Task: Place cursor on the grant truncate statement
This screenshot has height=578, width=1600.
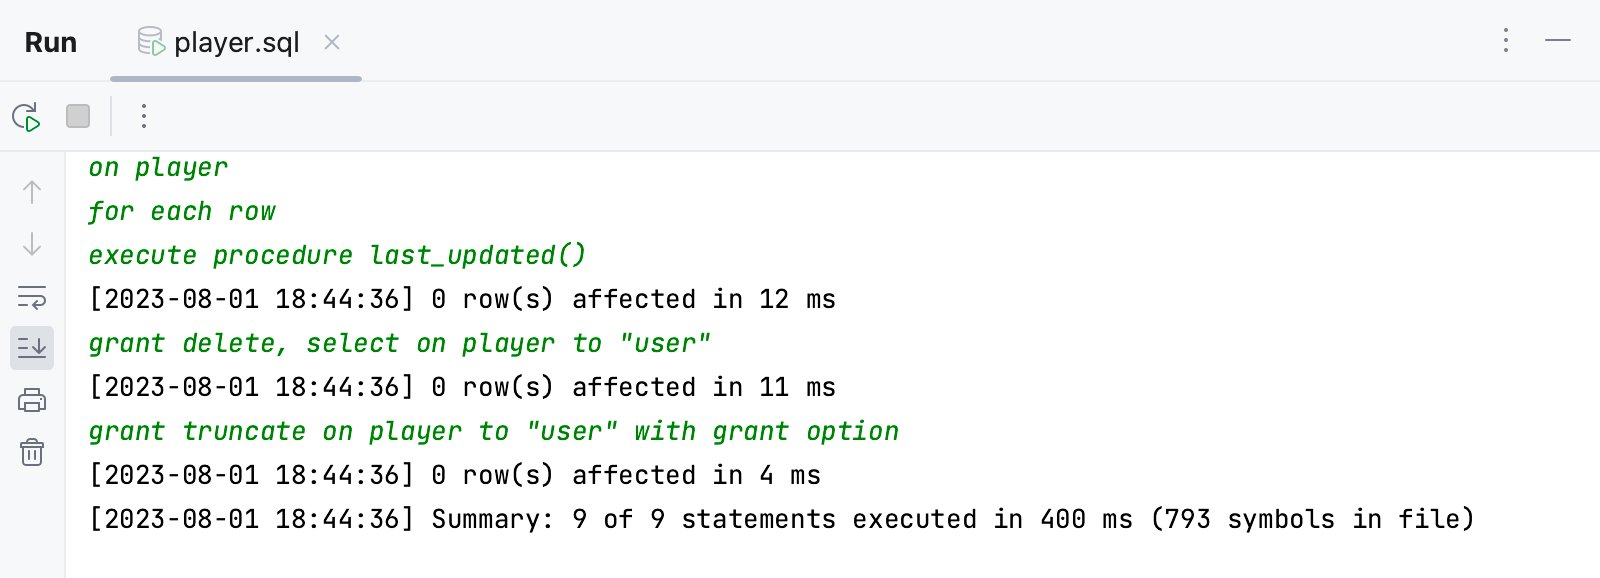Action: tap(492, 431)
